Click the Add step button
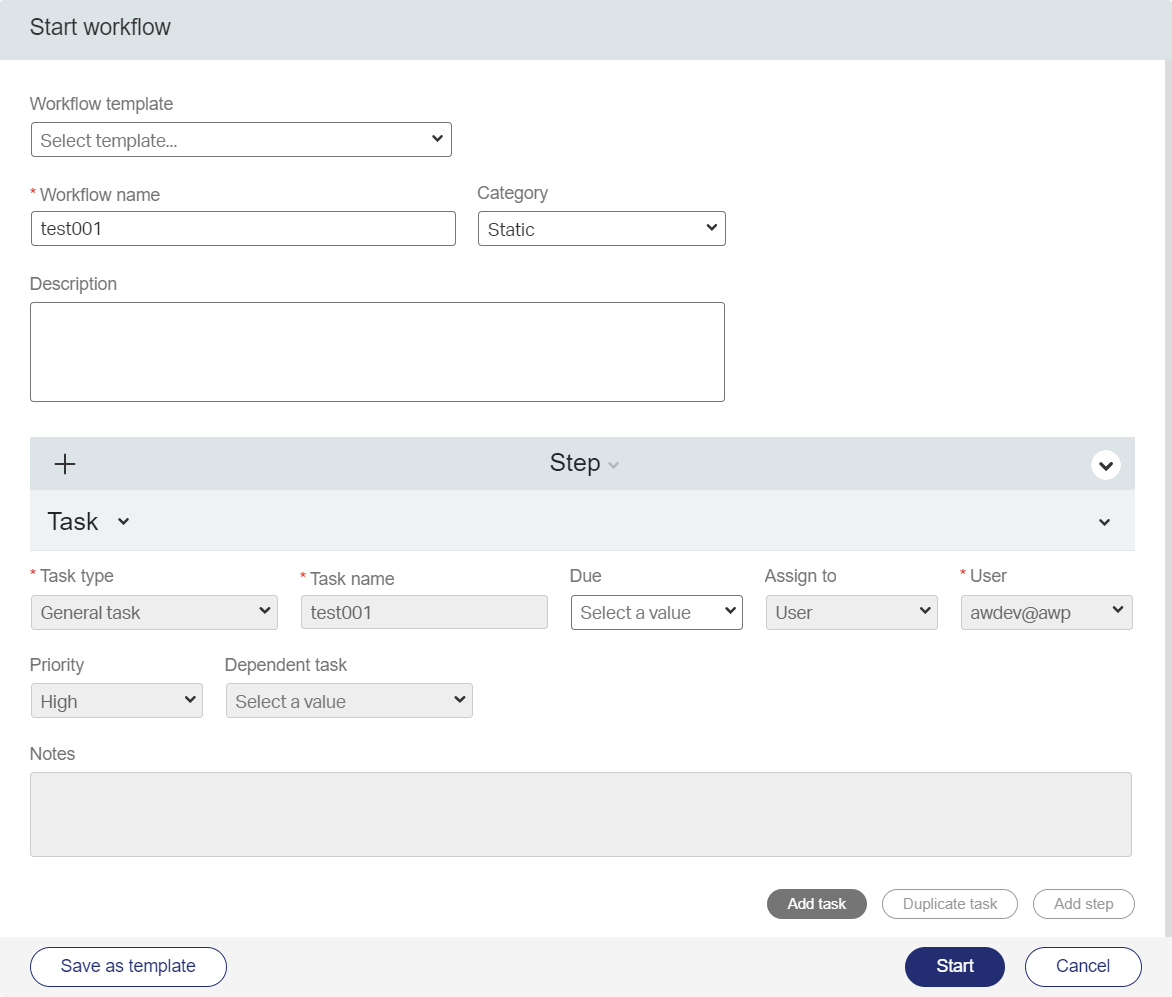1172x997 pixels. point(1083,904)
